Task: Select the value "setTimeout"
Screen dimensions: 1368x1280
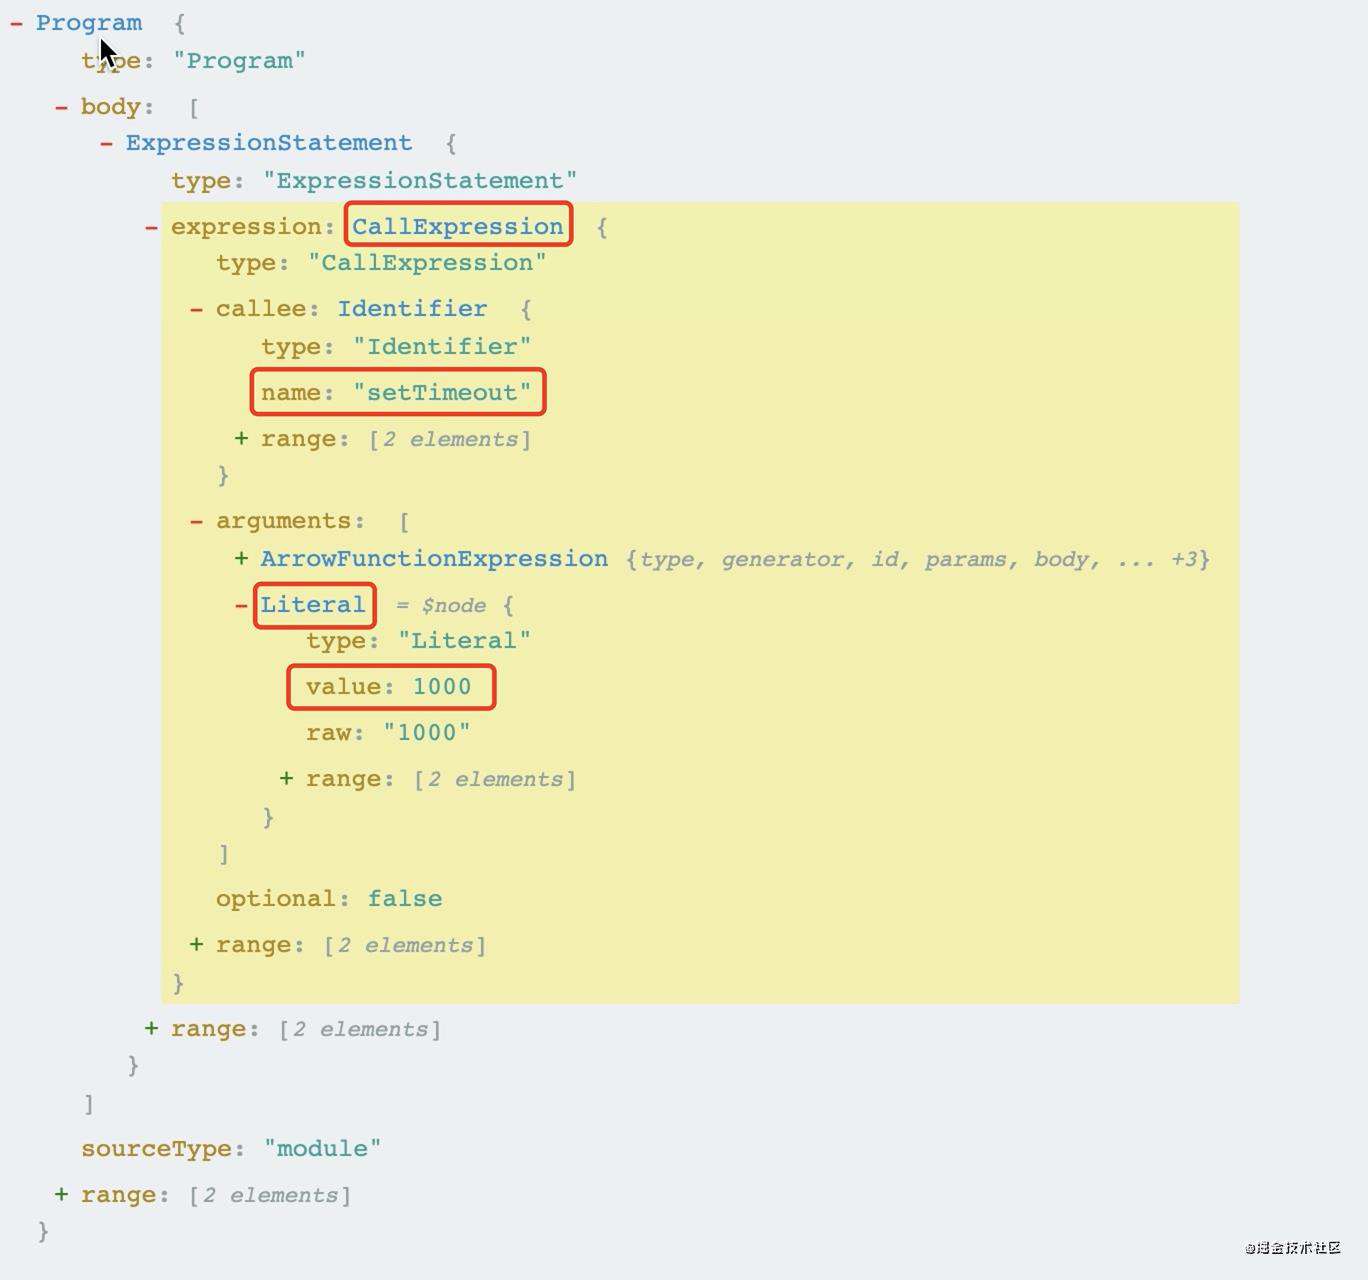Action: 442,393
